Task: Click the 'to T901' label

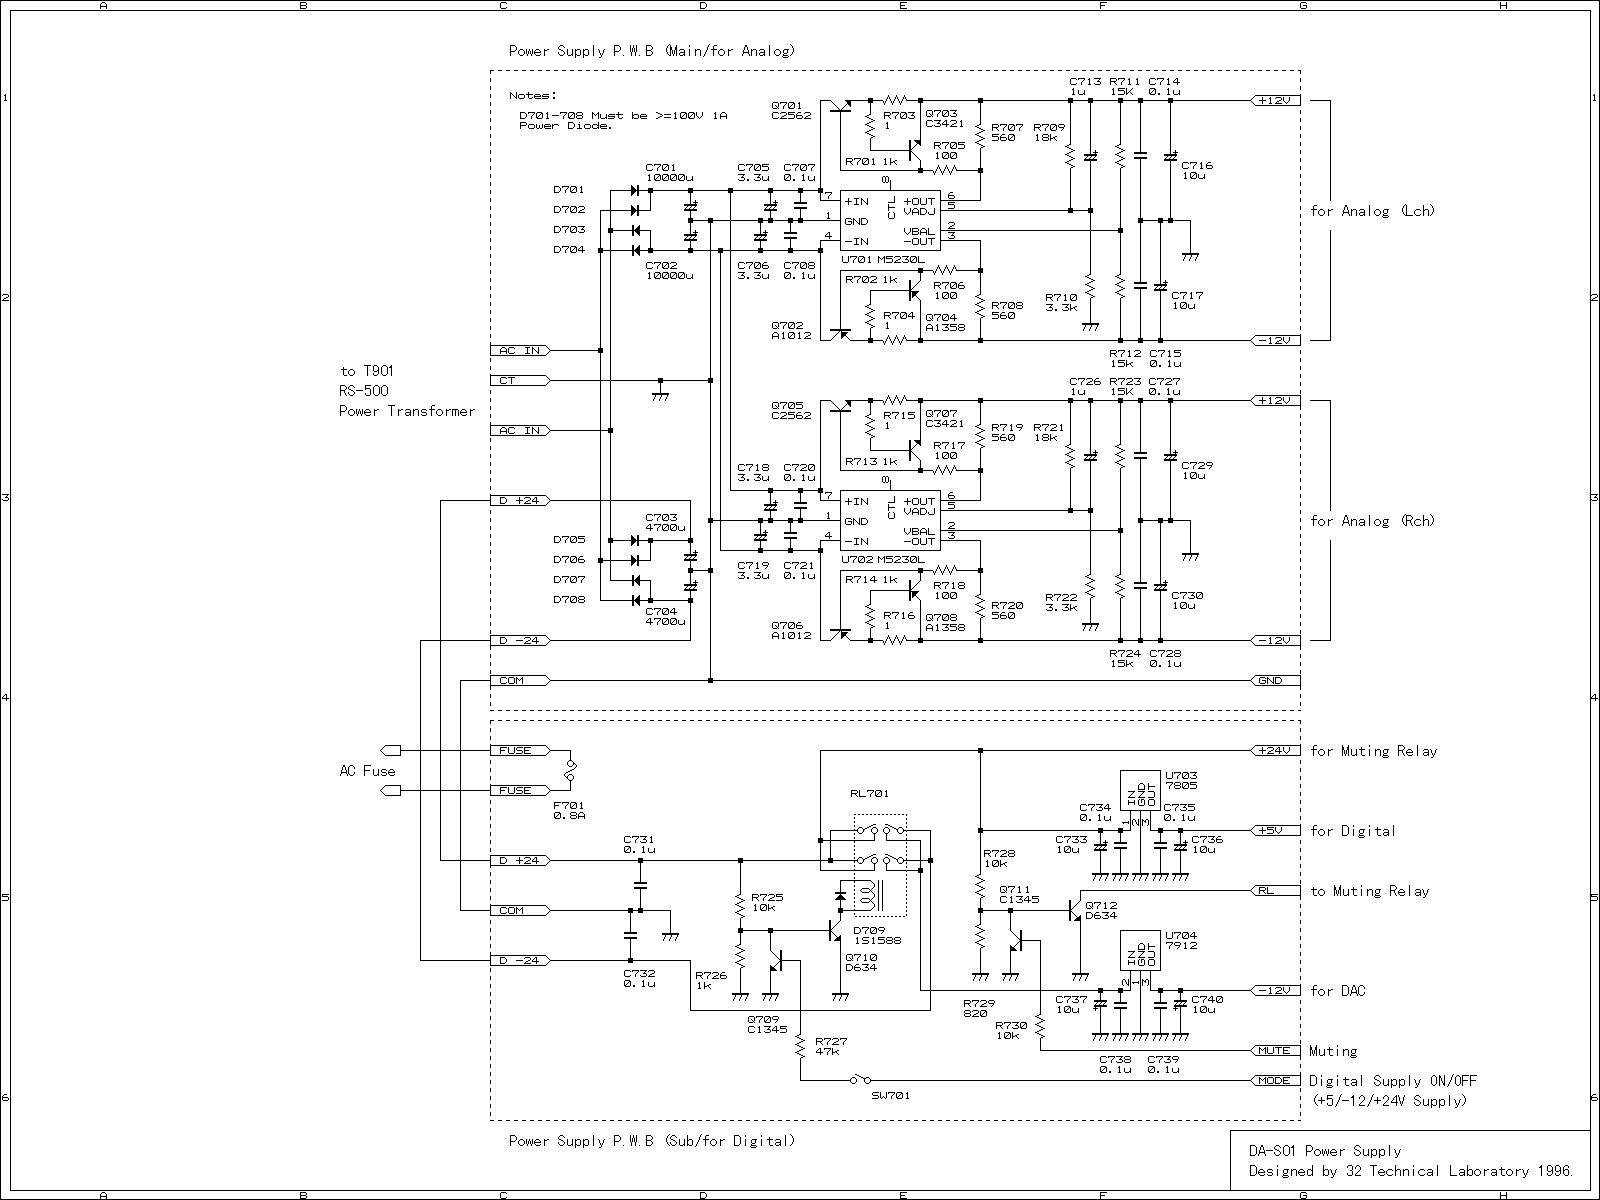Action: (x=366, y=371)
